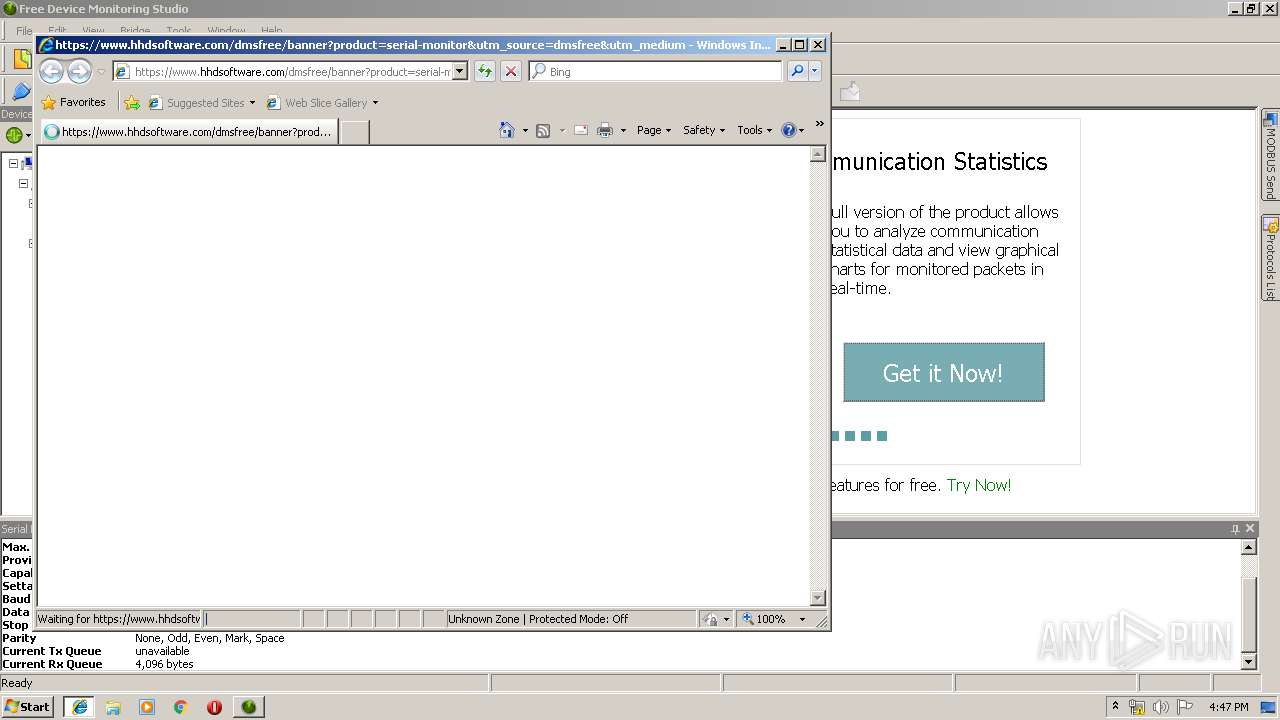1280x720 pixels.
Task: Click the green device icon in Studio sidebar
Action: [x=13, y=134]
